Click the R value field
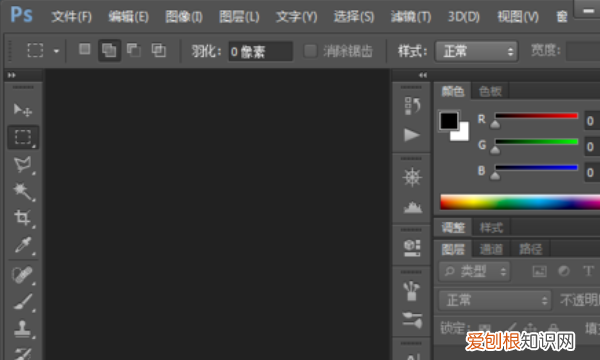The height and width of the screenshot is (360, 600). point(592,121)
